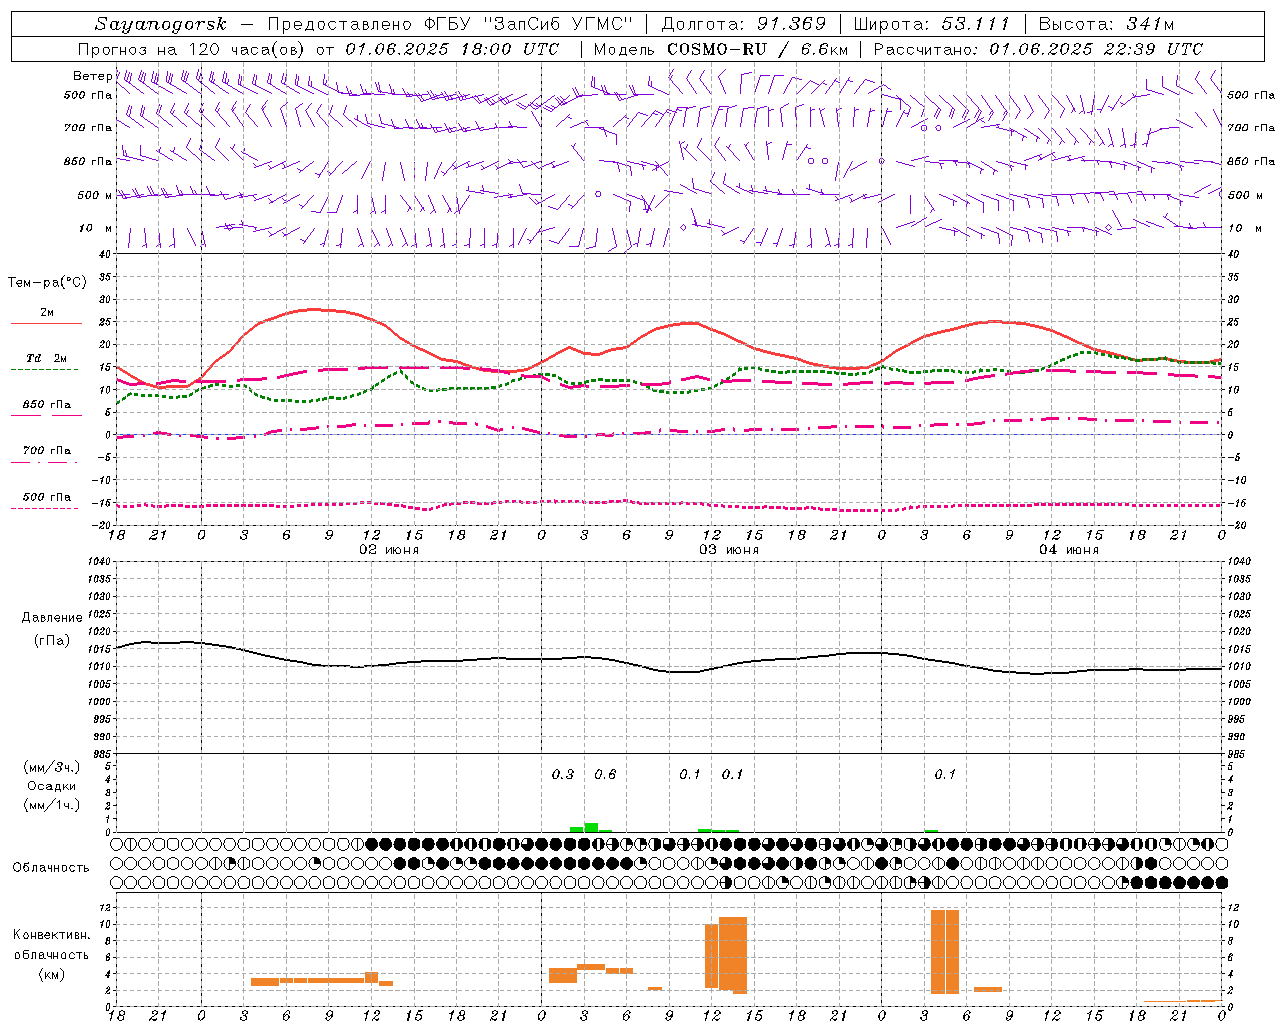Screen dimensions: 1280x1024
Task: Click the "(мм/3ч.)" precipitation unit label
Action: coord(52,767)
